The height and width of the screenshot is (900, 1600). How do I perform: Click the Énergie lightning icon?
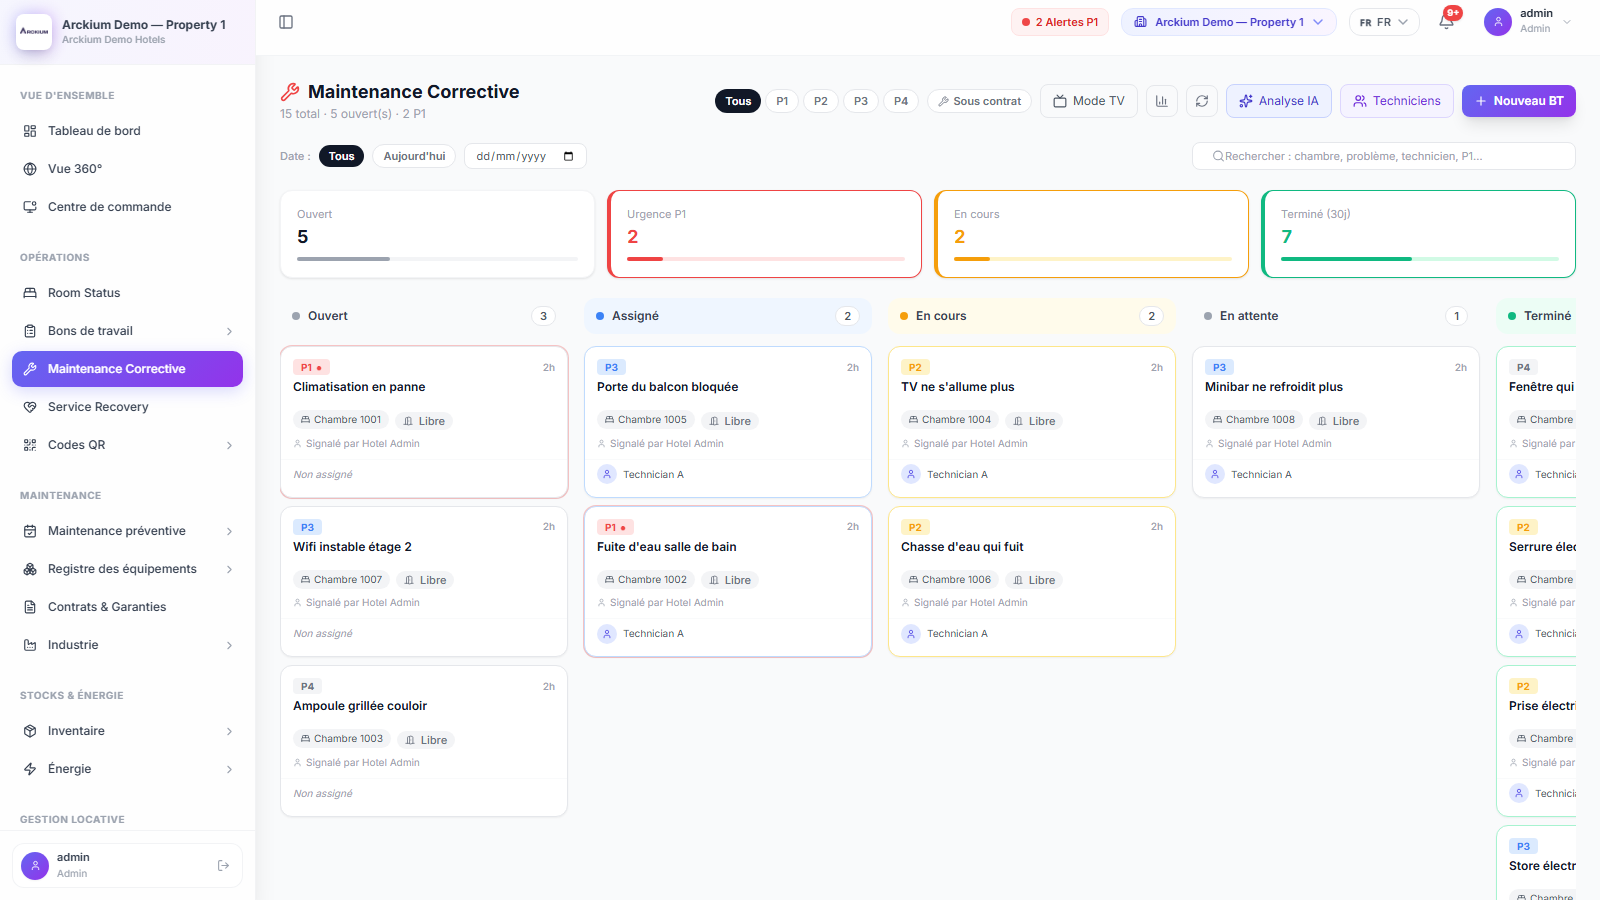[30, 769]
